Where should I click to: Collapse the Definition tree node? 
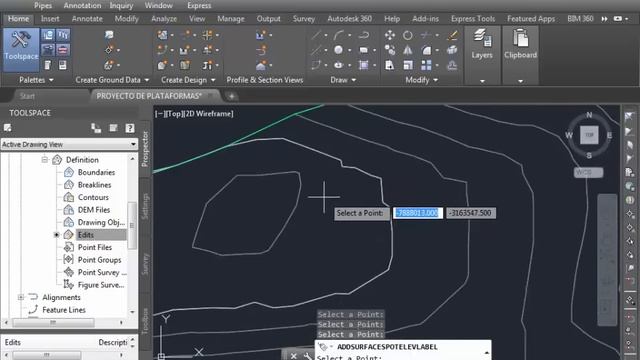click(x=44, y=160)
